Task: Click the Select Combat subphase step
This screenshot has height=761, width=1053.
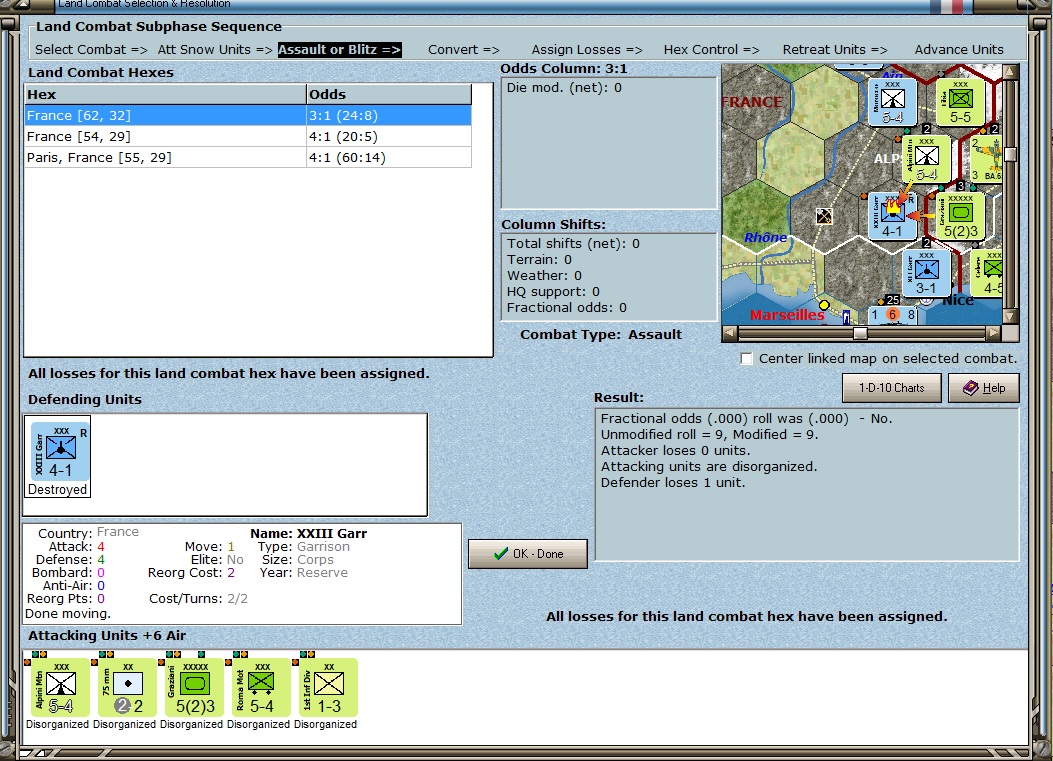Action: tap(91, 50)
